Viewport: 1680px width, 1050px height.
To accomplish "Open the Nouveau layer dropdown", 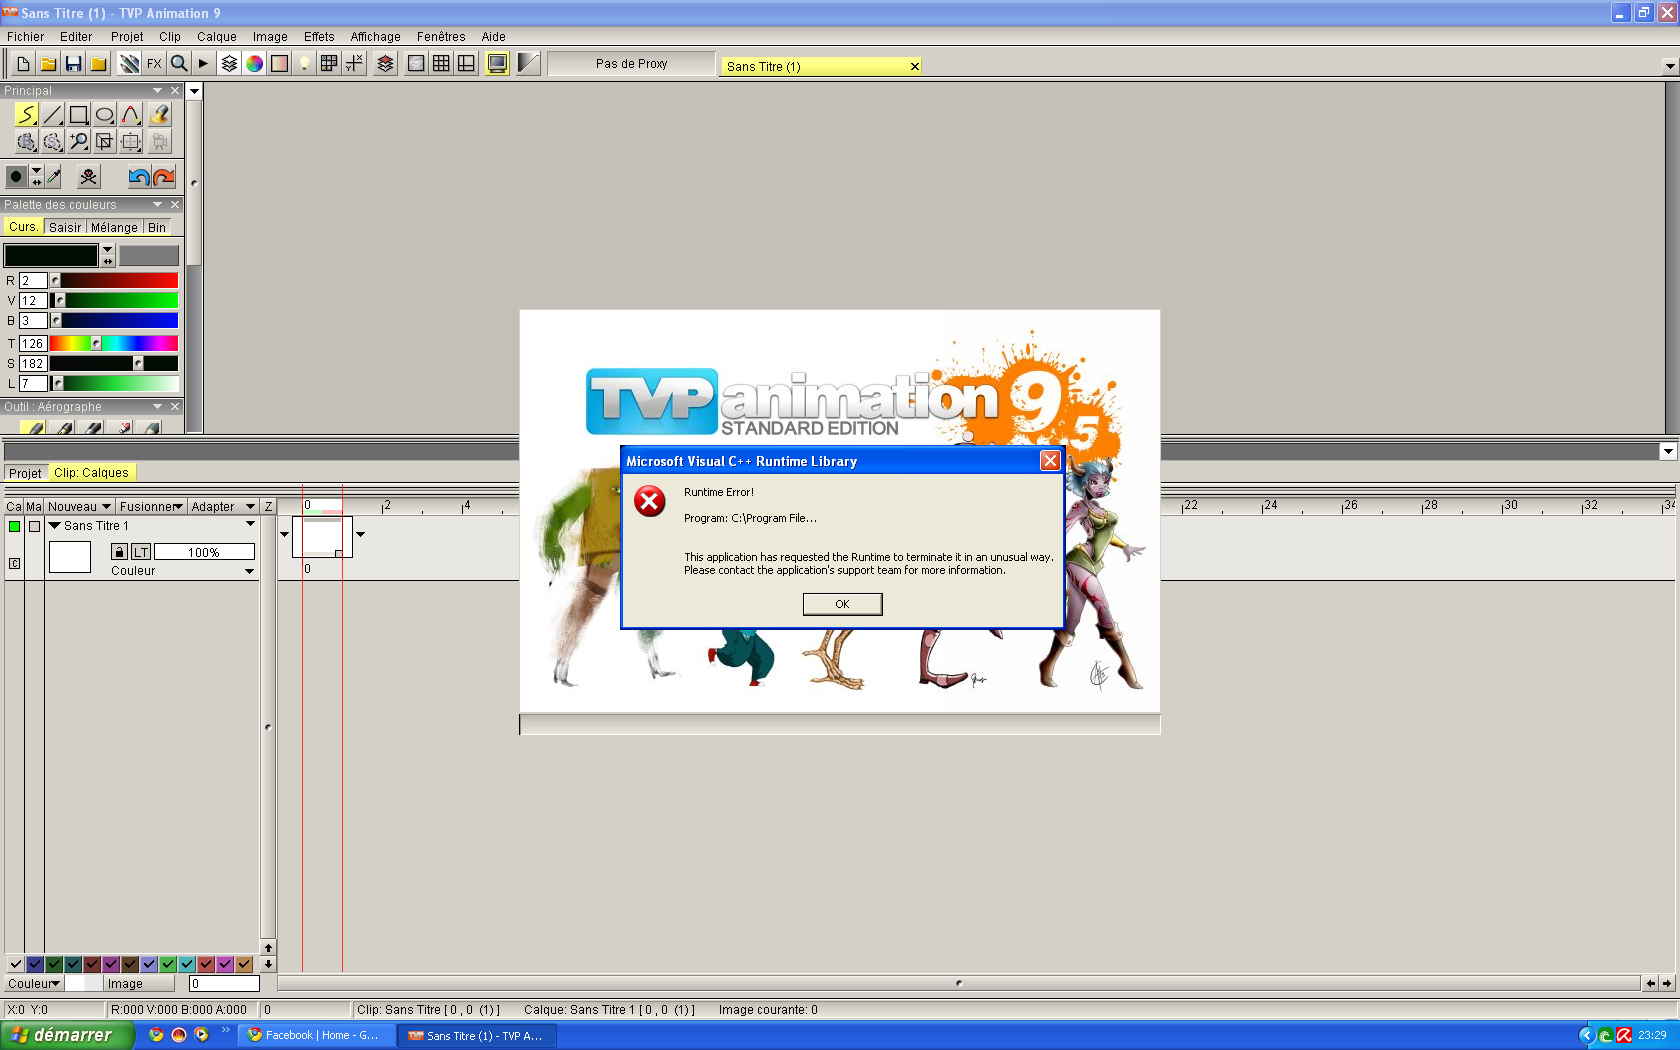I will click(x=79, y=507).
